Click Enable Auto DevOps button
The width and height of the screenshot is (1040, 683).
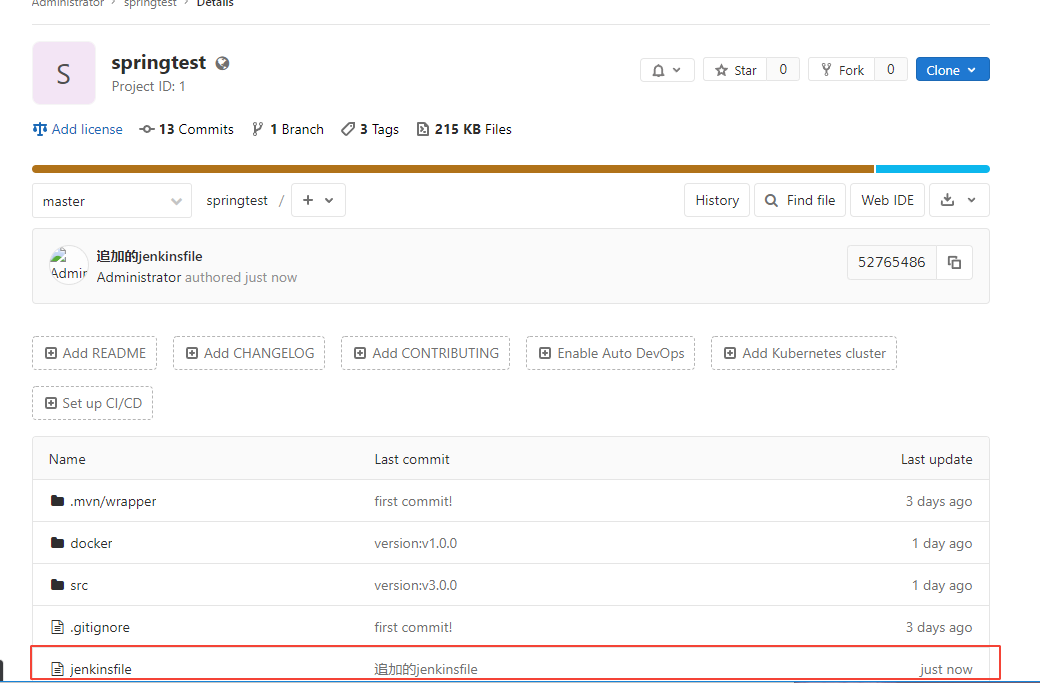click(x=611, y=353)
